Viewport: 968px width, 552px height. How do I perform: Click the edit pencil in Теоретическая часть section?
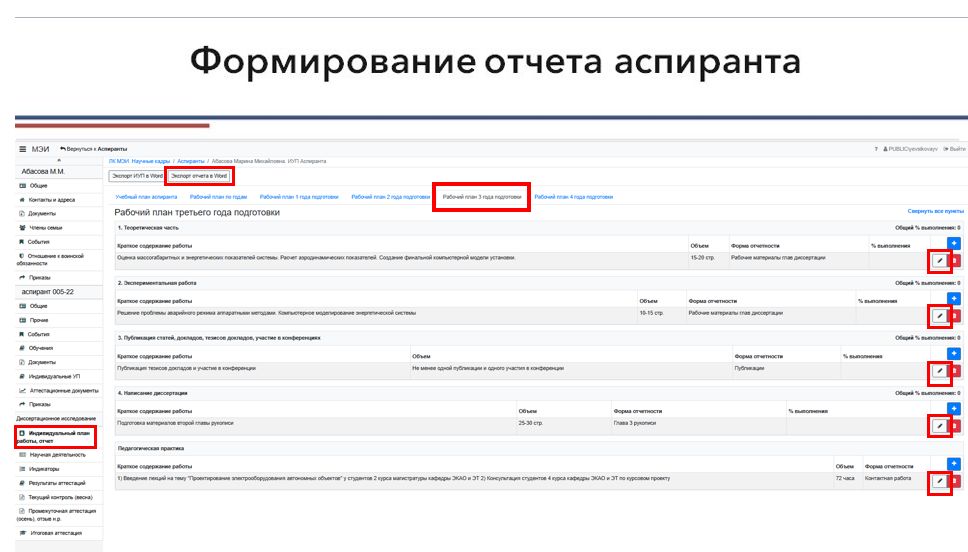coord(939,261)
